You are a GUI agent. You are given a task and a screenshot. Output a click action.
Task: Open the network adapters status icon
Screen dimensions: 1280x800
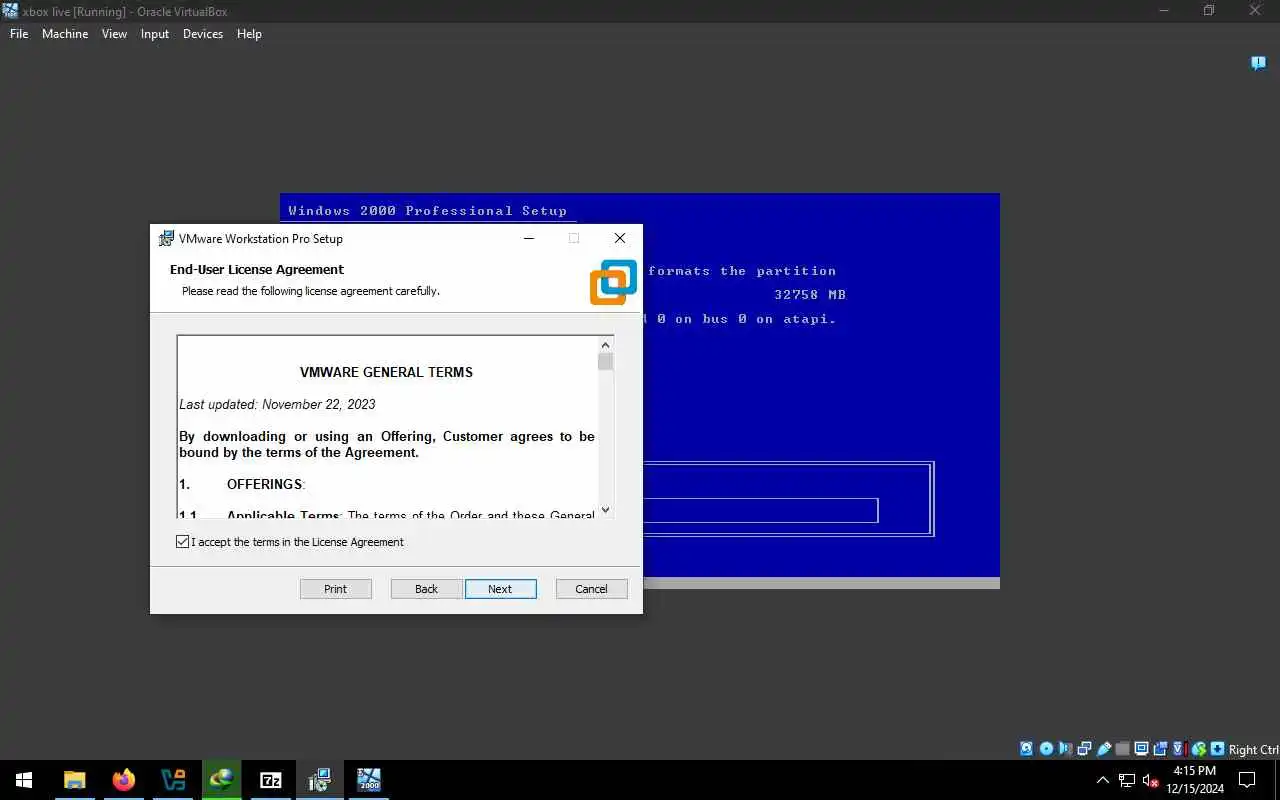pos(1085,749)
